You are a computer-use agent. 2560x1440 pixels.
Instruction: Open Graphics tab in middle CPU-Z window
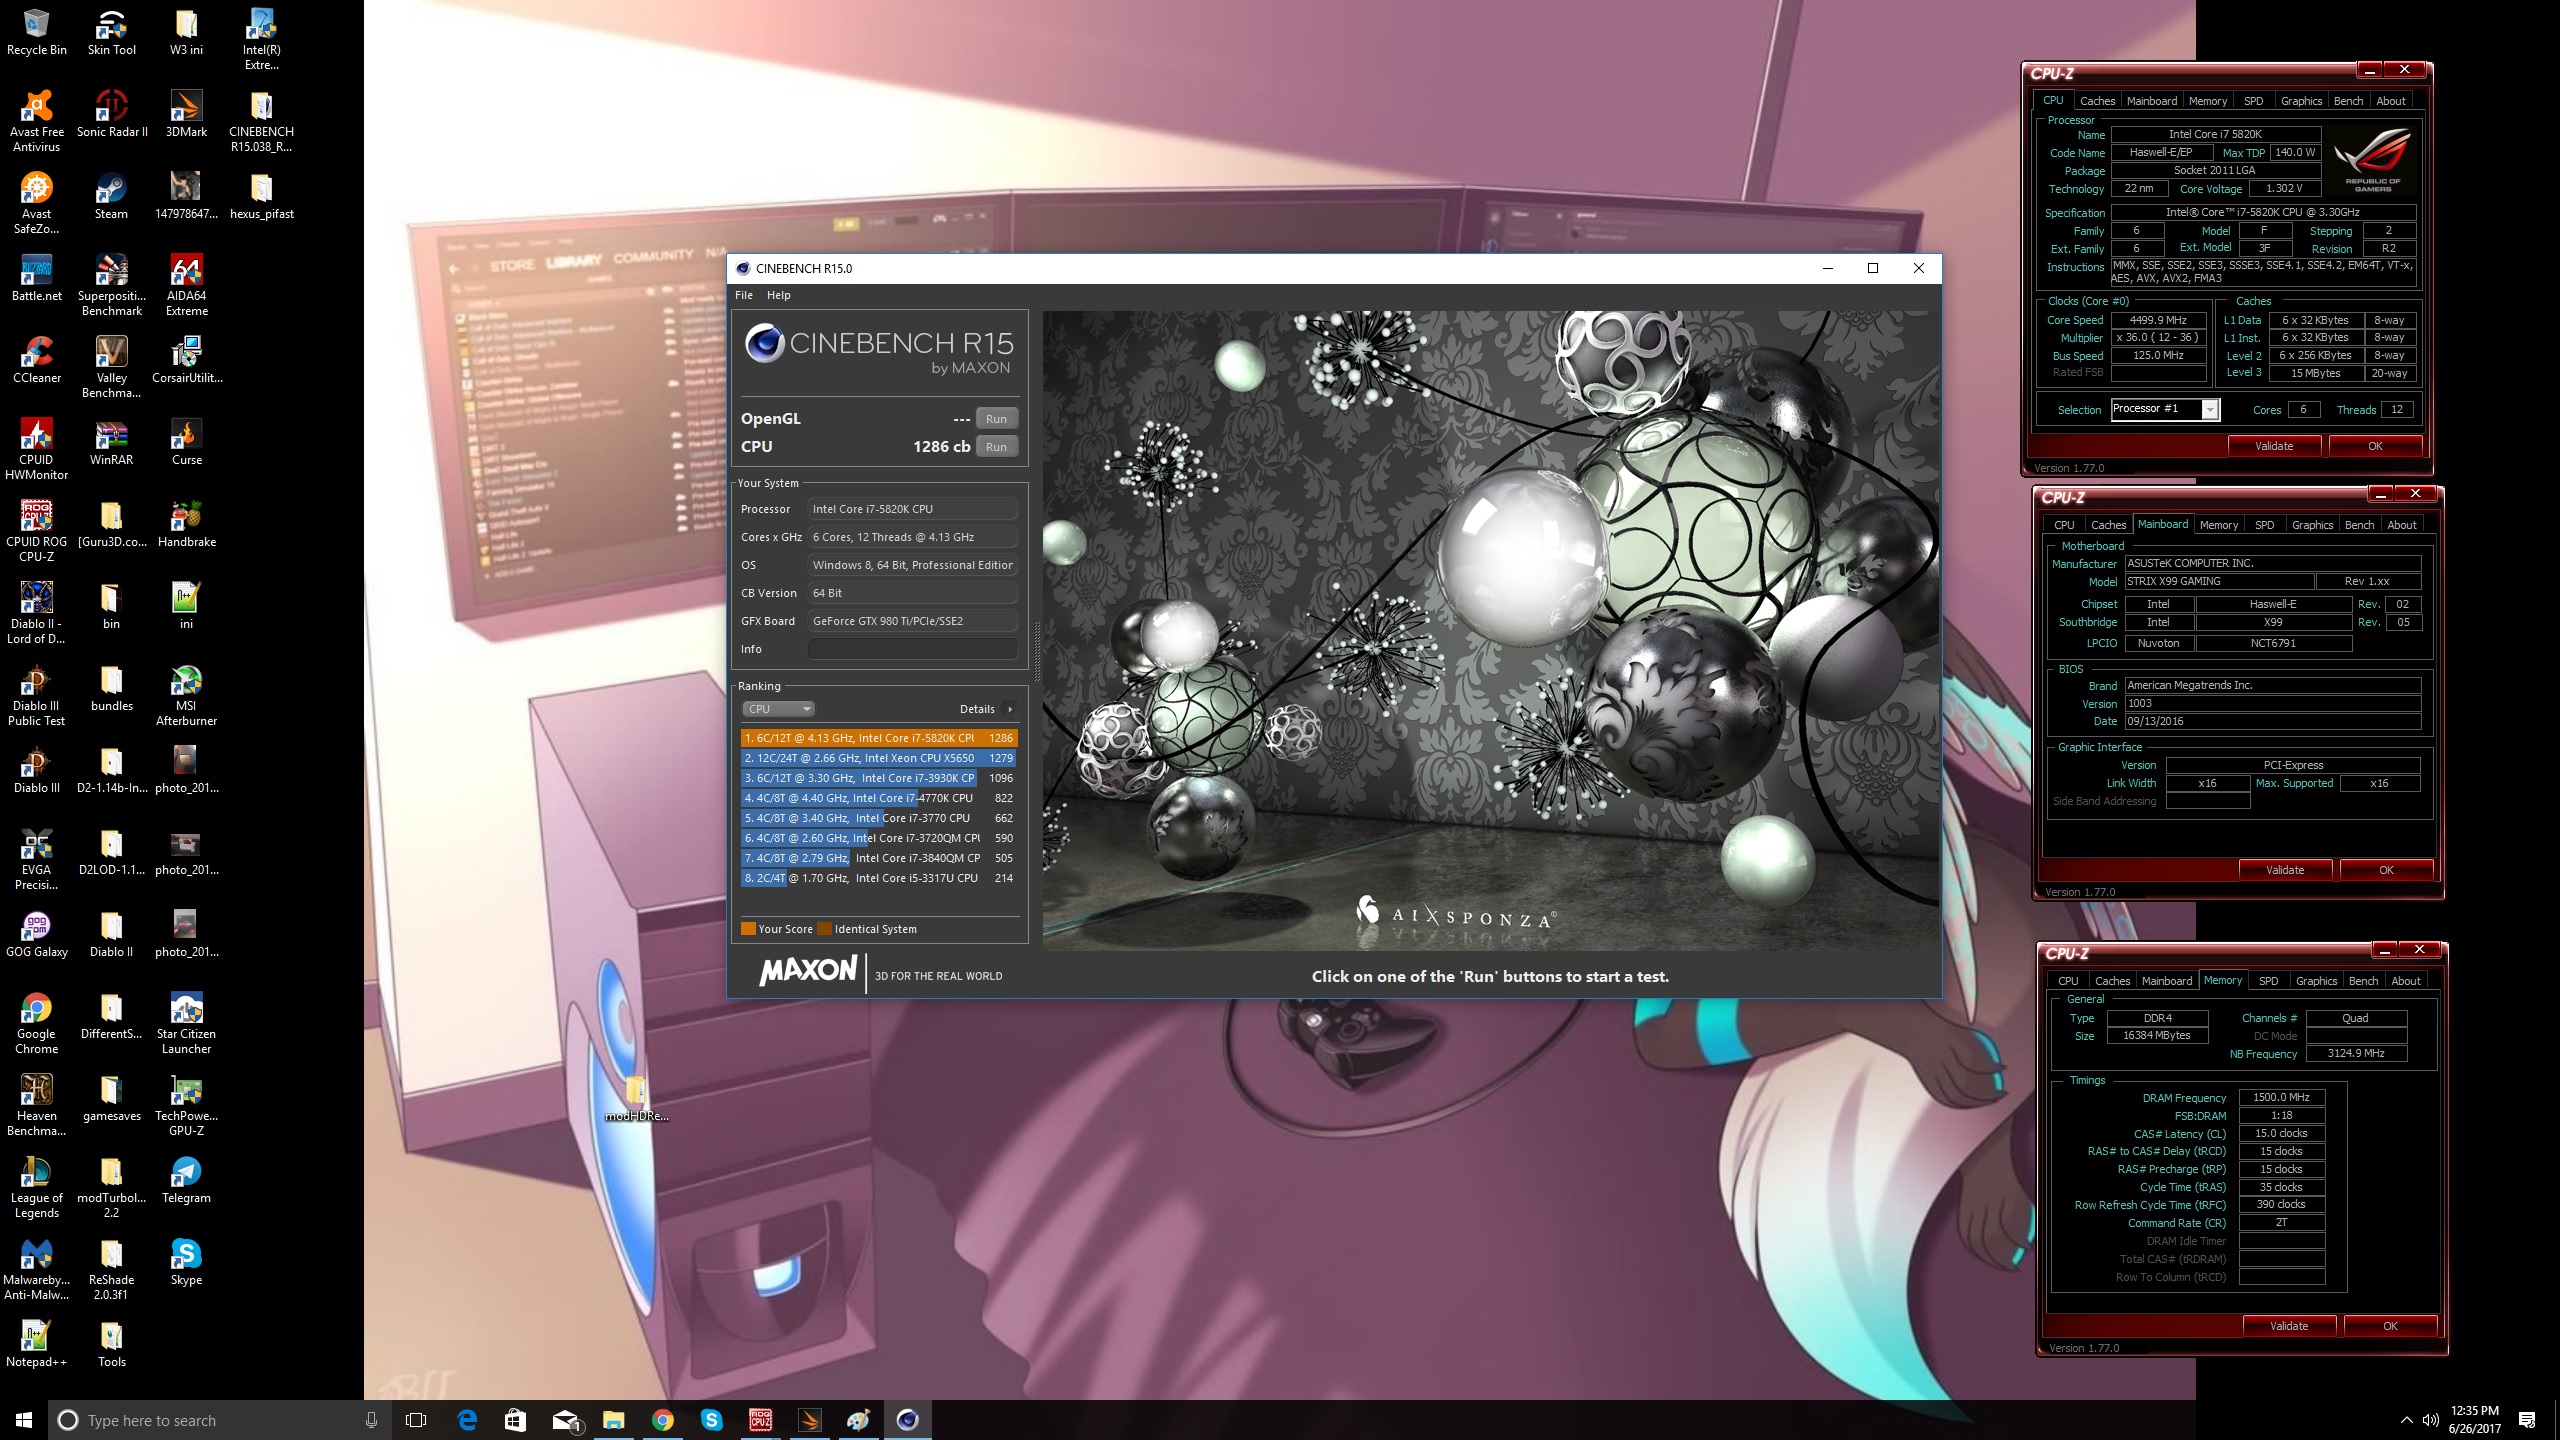coord(2312,525)
